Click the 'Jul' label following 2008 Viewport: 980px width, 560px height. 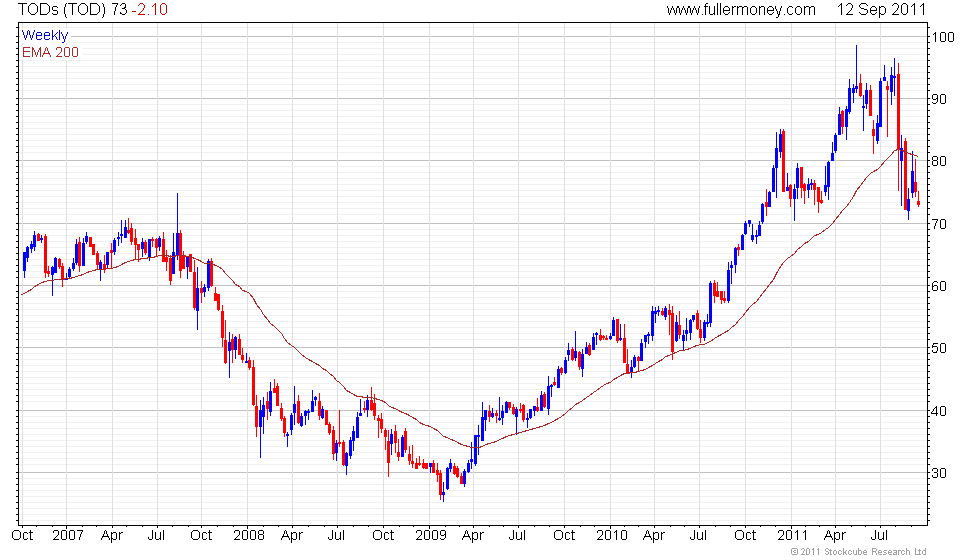click(x=336, y=536)
